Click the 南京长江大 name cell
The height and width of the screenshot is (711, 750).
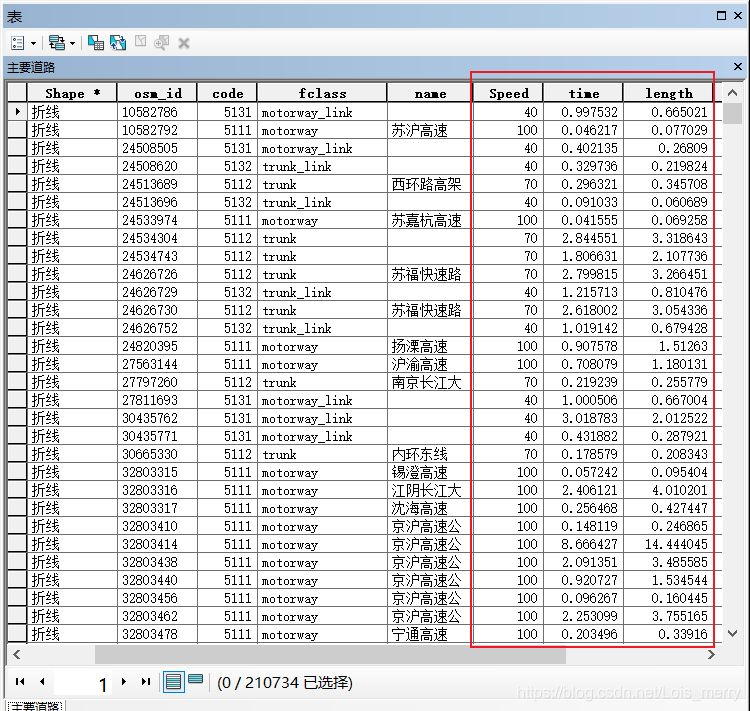click(x=429, y=382)
